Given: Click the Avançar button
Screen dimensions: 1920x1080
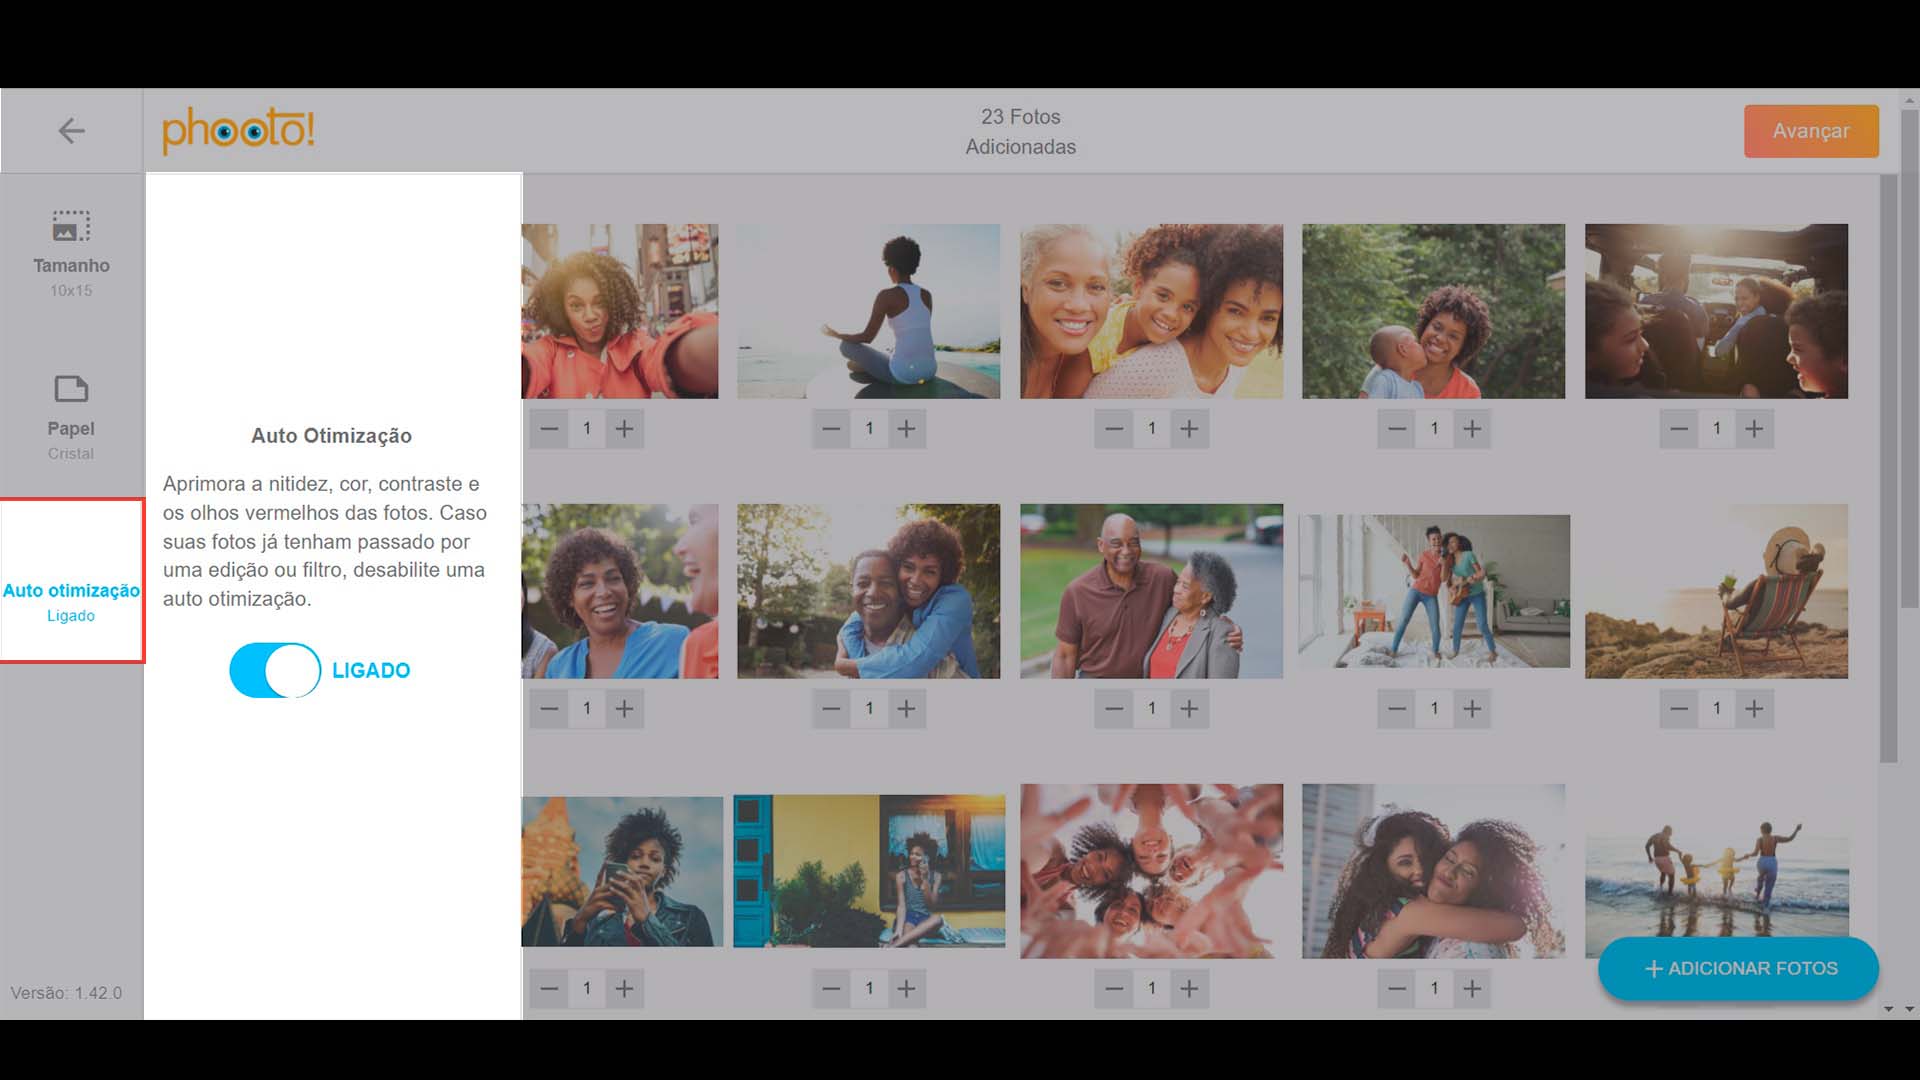Looking at the screenshot, I should pos(1810,131).
